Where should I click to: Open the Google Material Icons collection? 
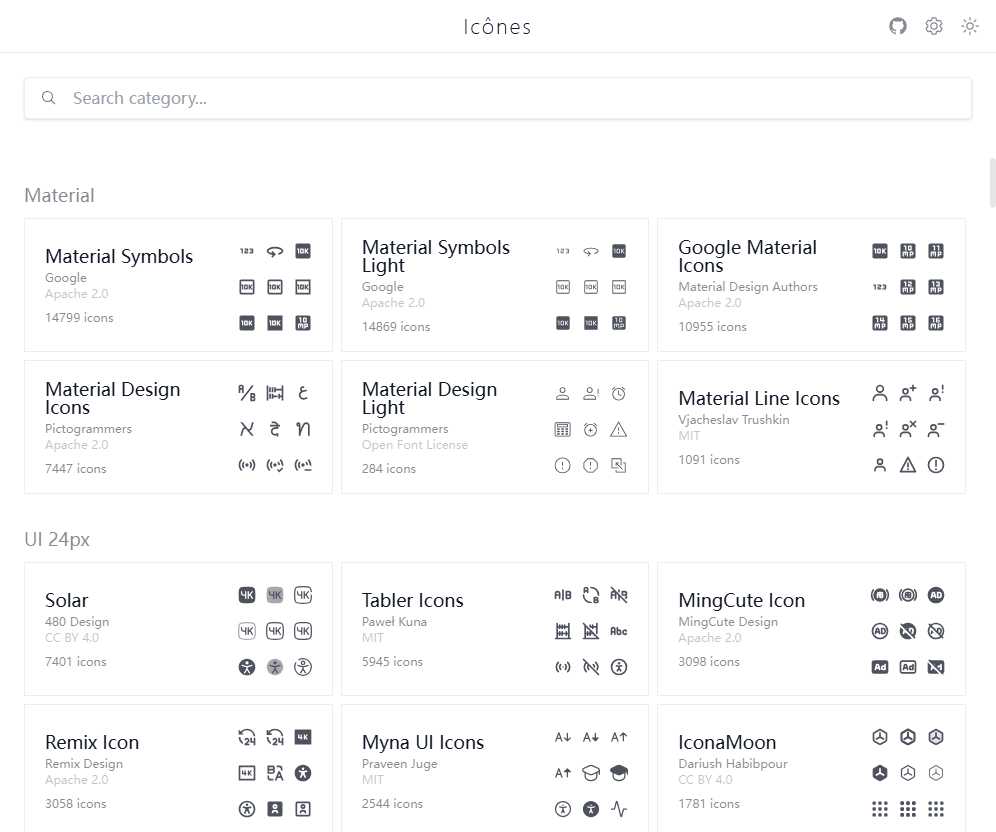(x=747, y=256)
